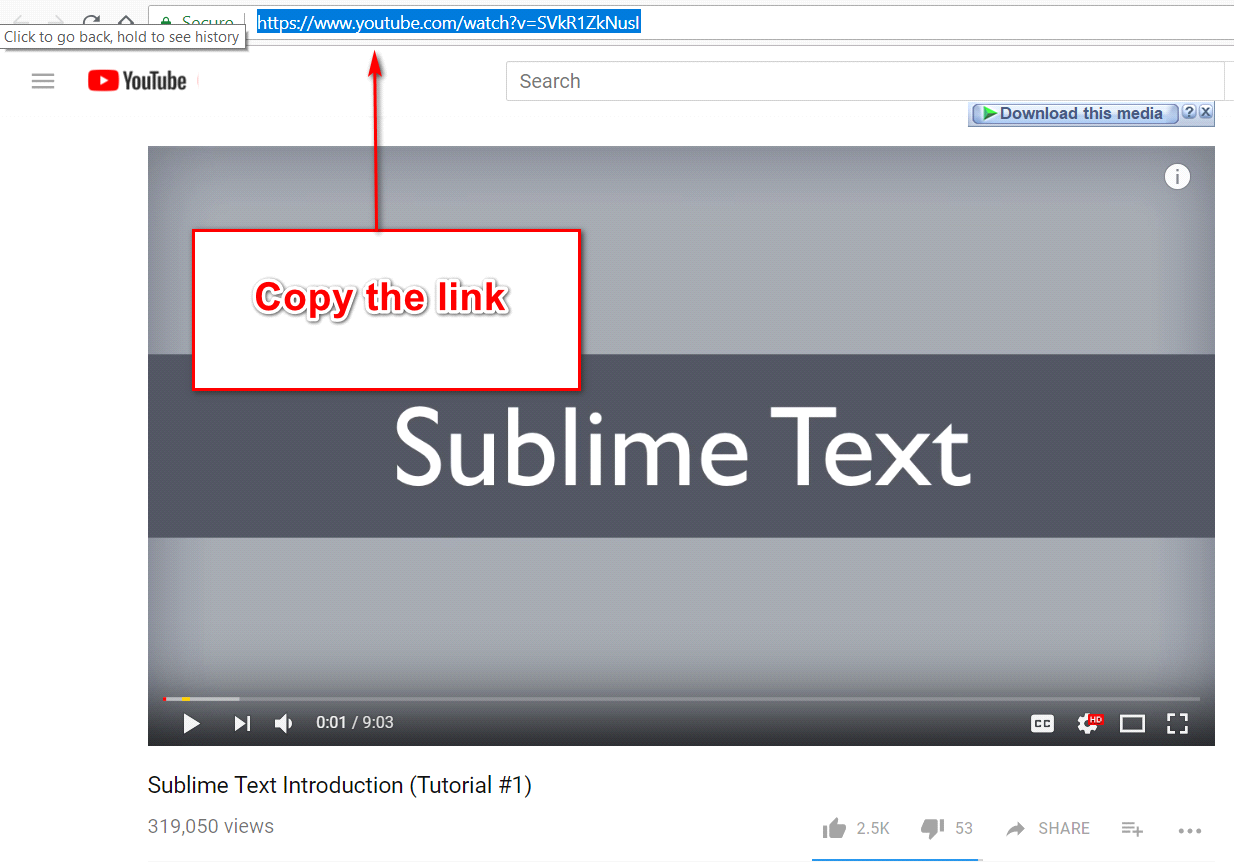1234x863 pixels.
Task: Dislike the video with thumbs down
Action: click(x=932, y=828)
